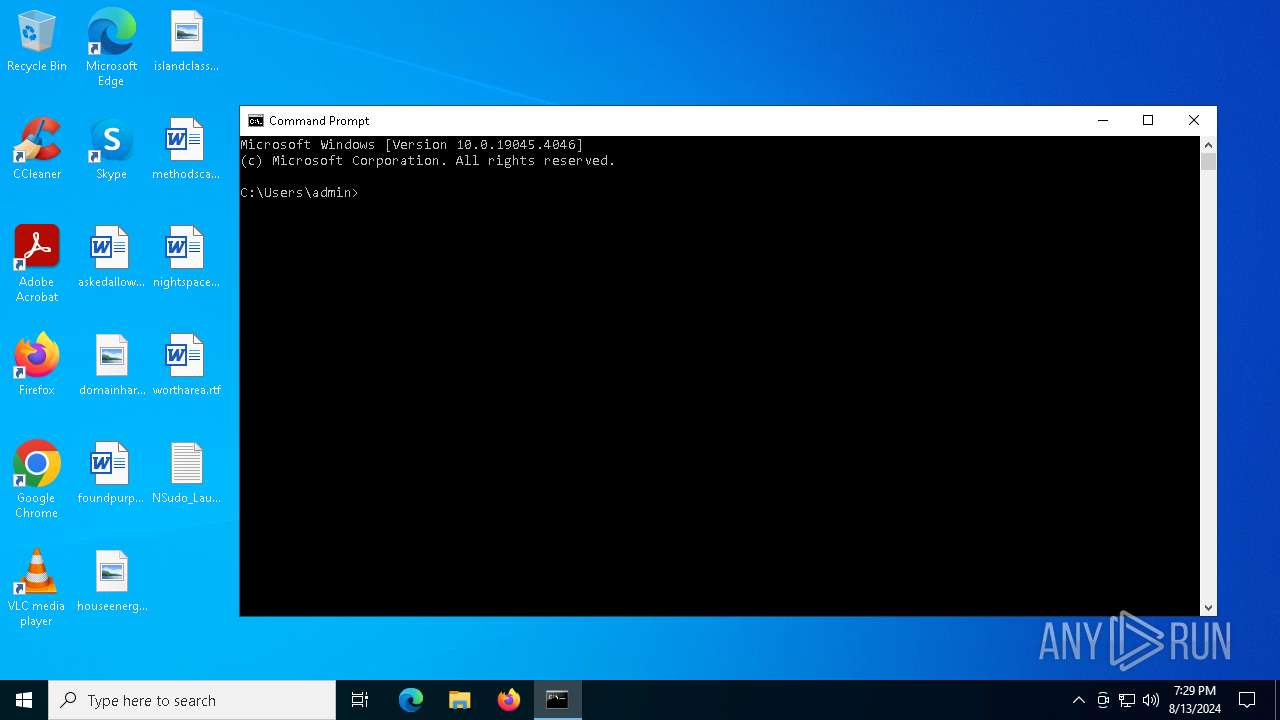Click the taskbar search box

[x=192, y=700]
